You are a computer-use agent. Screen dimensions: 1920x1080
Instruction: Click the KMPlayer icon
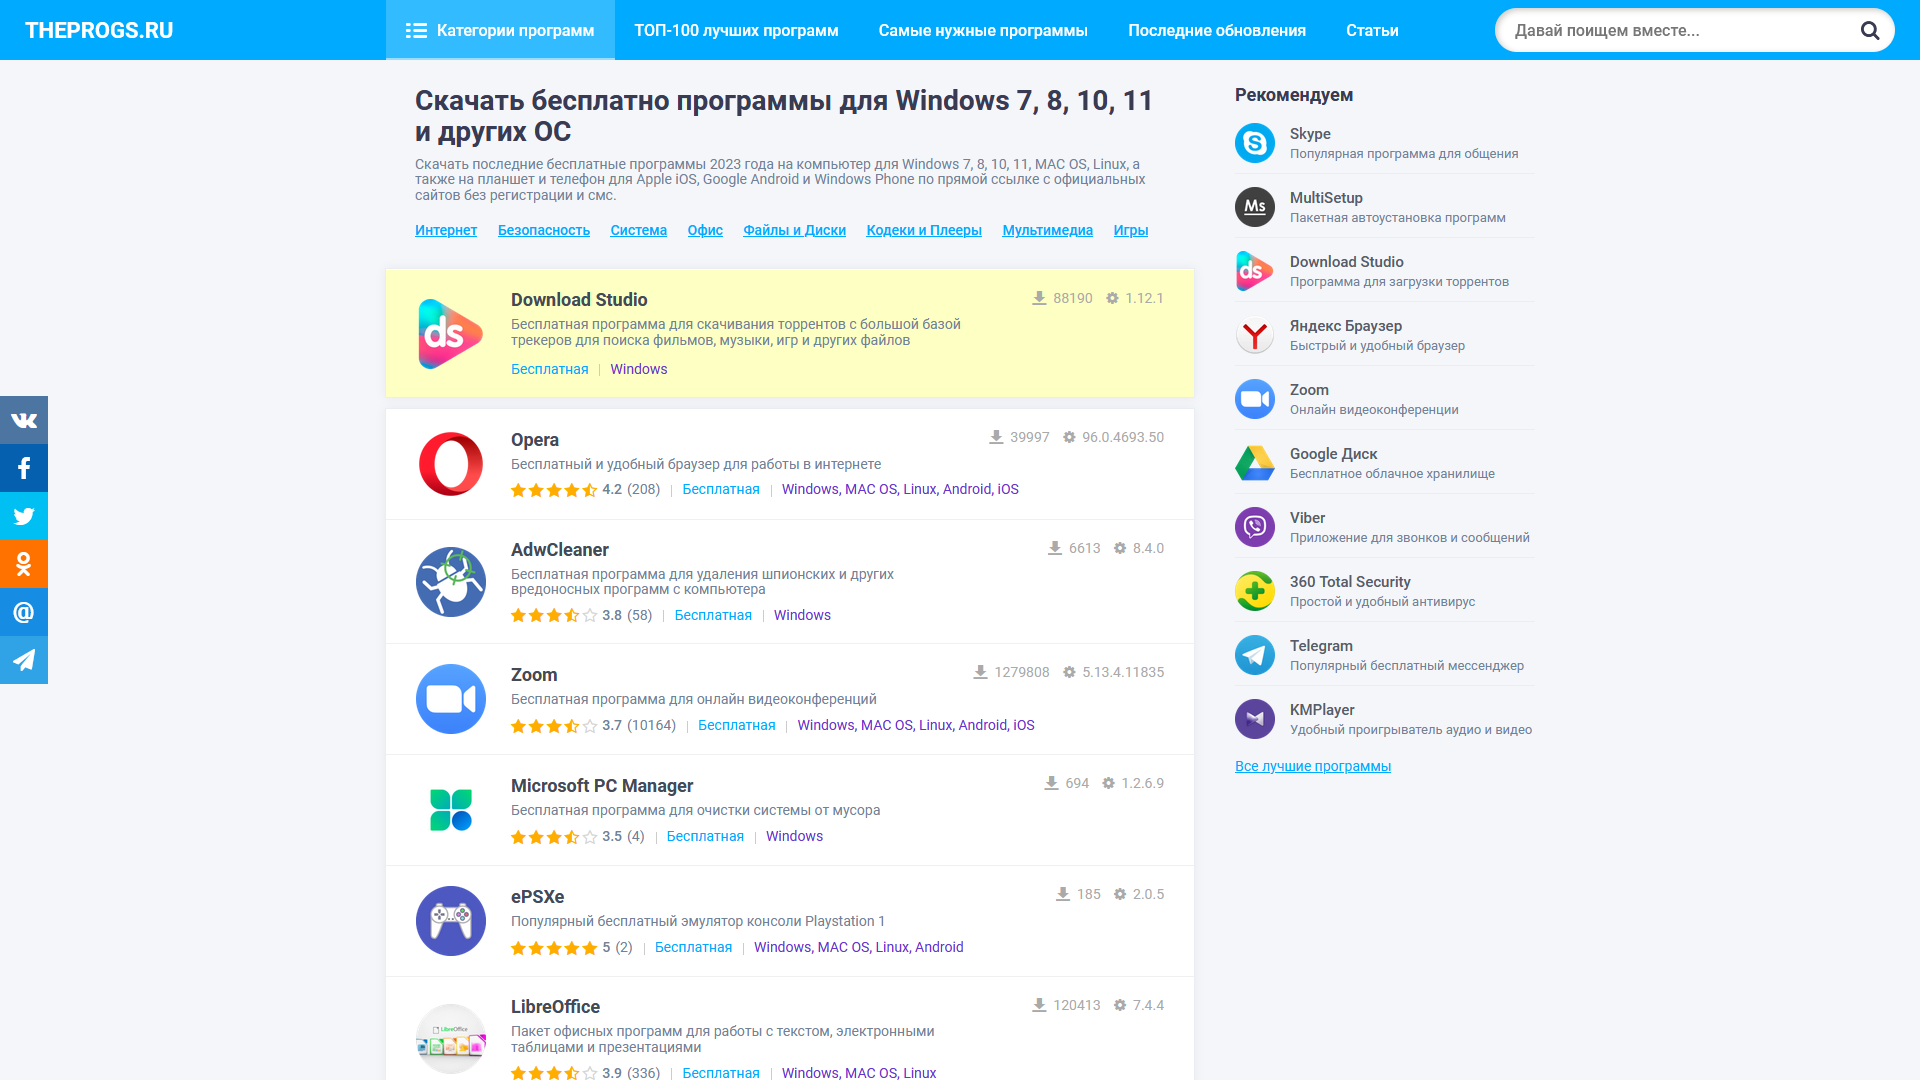click(x=1255, y=719)
